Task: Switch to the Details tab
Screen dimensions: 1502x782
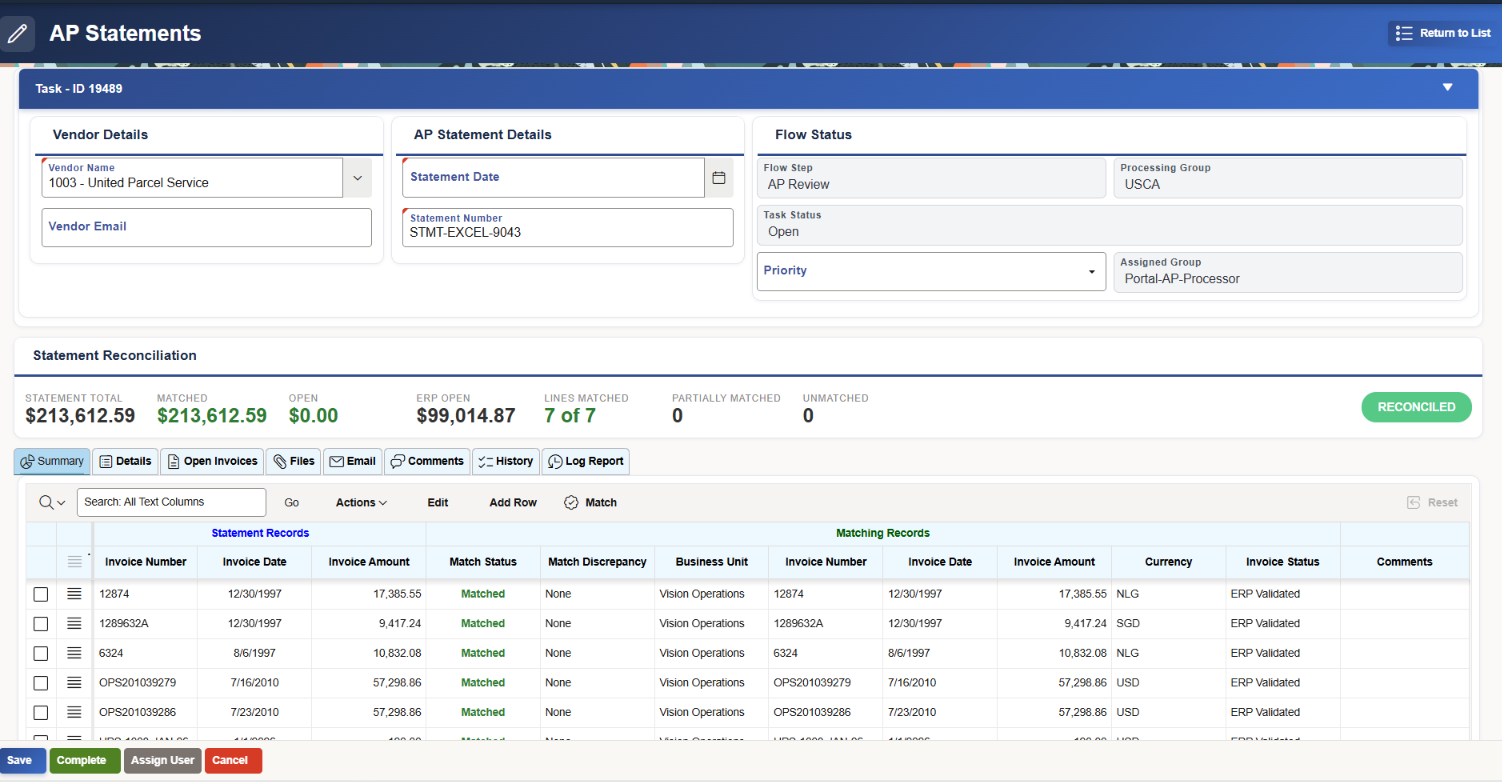Action: (125, 461)
